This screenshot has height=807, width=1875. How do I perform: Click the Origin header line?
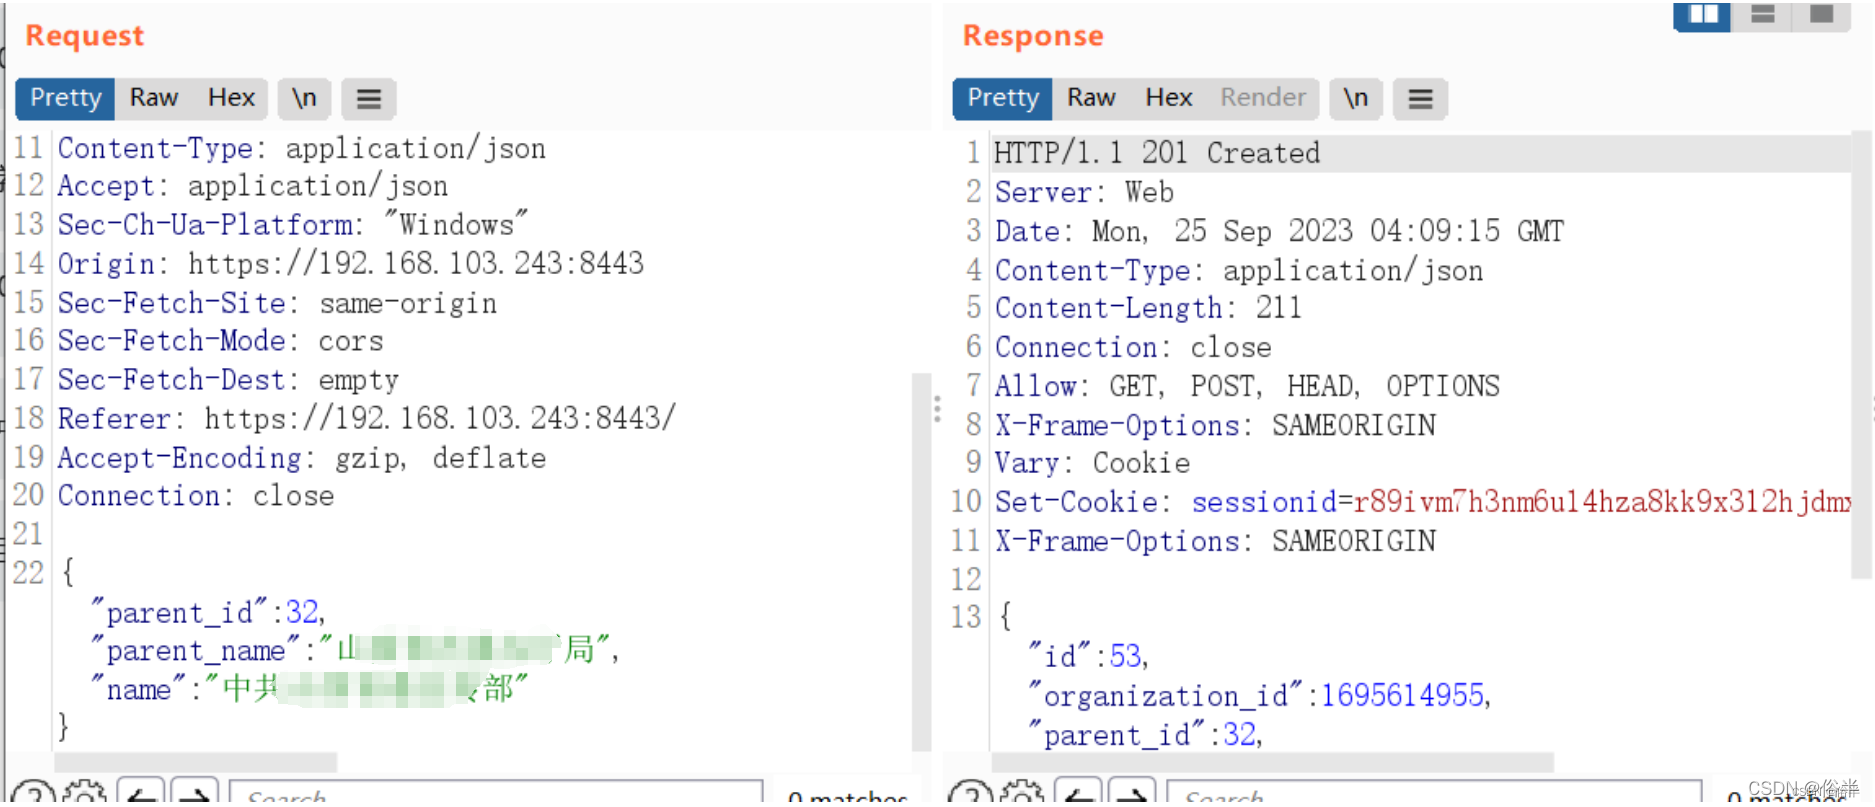coord(350,264)
